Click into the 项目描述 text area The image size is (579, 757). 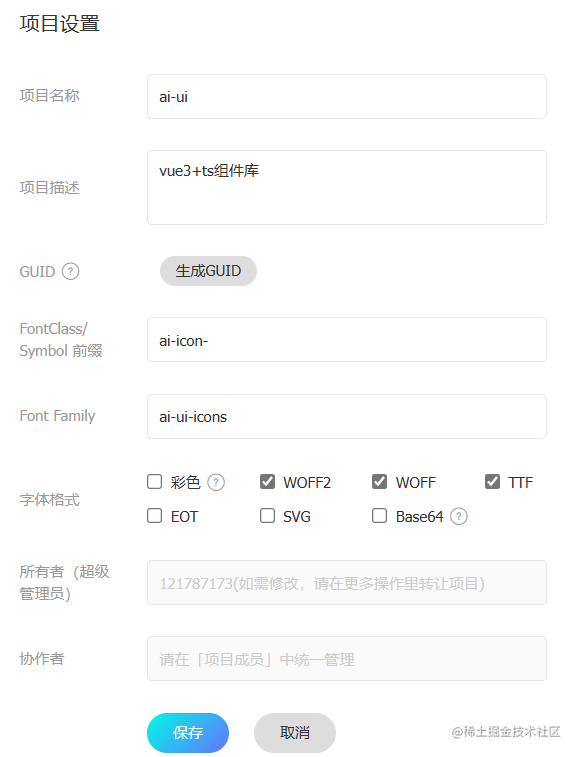347,187
